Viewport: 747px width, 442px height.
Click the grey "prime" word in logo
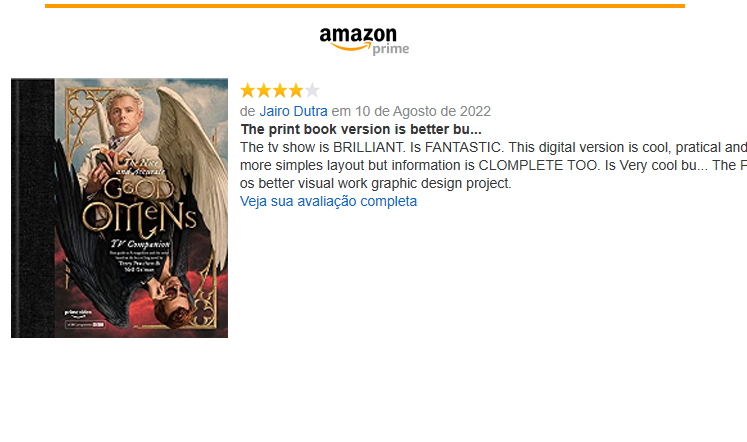(x=391, y=49)
